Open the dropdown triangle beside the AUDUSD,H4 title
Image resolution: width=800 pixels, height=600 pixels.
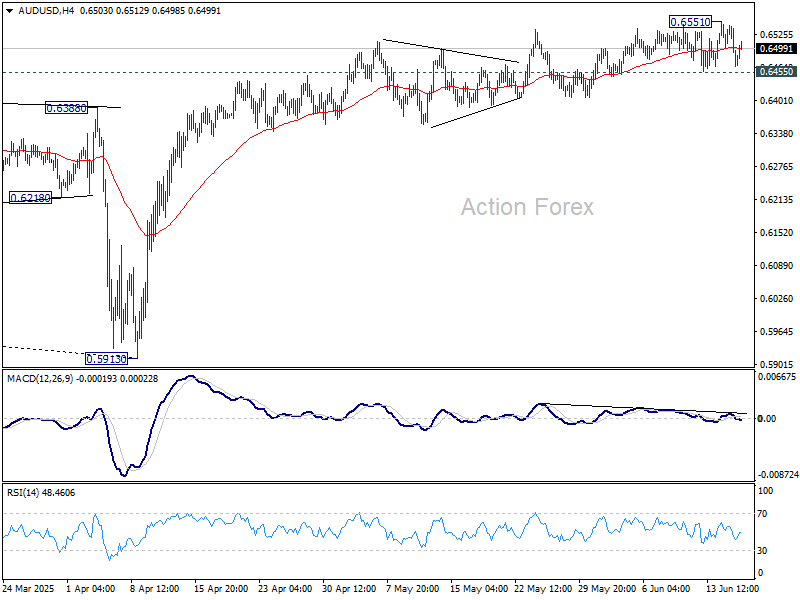coord(9,11)
